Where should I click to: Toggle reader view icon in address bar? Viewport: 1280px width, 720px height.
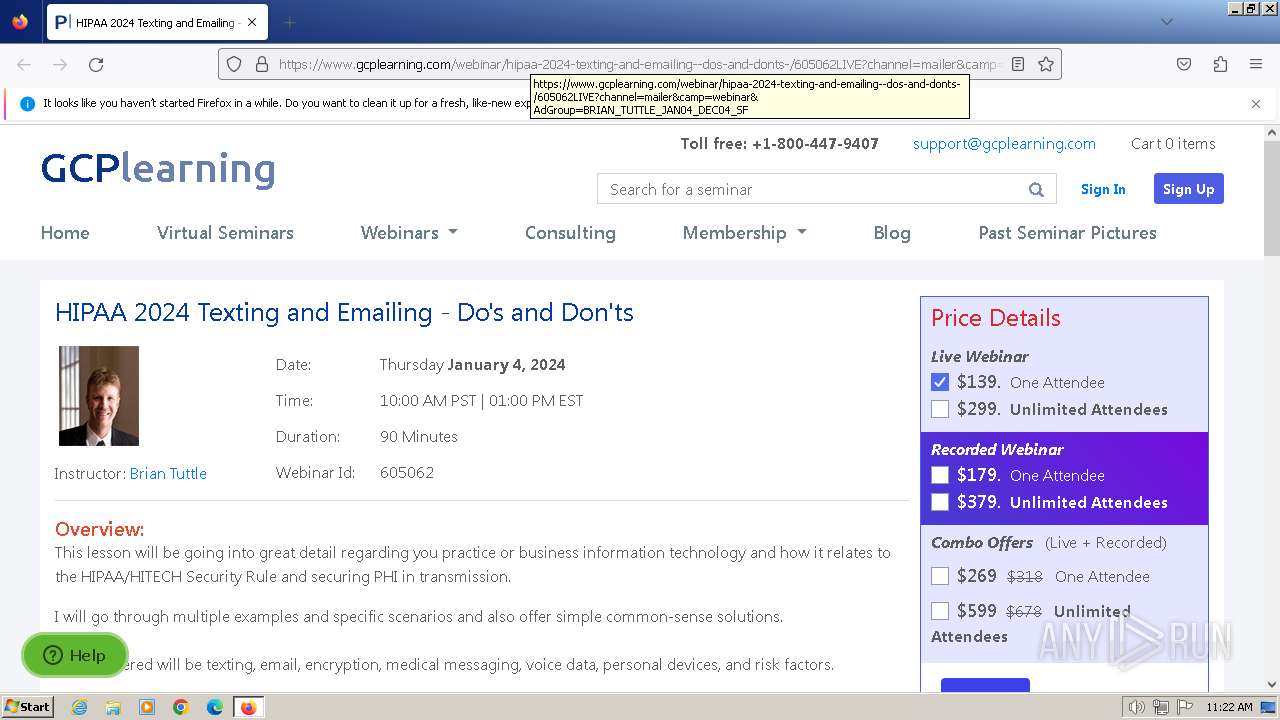tap(1018, 64)
